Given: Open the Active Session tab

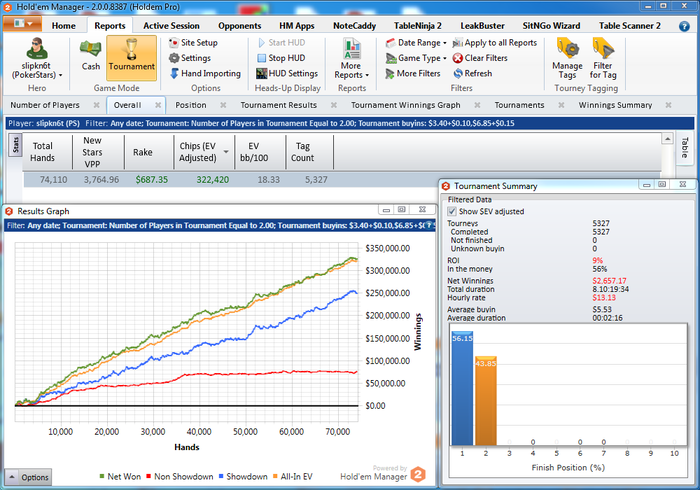Looking at the screenshot, I should pos(171,26).
